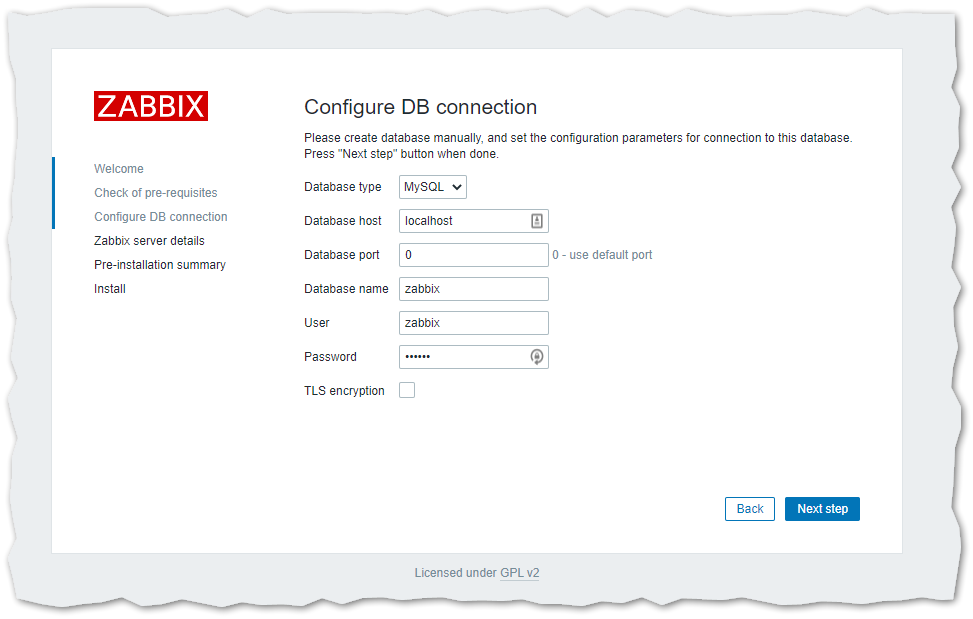Viewport: 973px width, 619px height.
Task: Jump to the Pre-installation summary step
Action: pos(160,265)
